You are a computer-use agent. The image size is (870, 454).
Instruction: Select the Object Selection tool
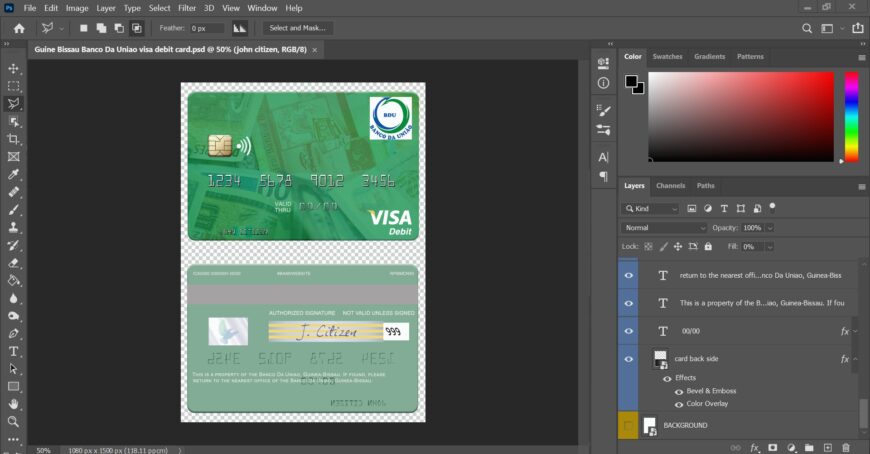13,122
